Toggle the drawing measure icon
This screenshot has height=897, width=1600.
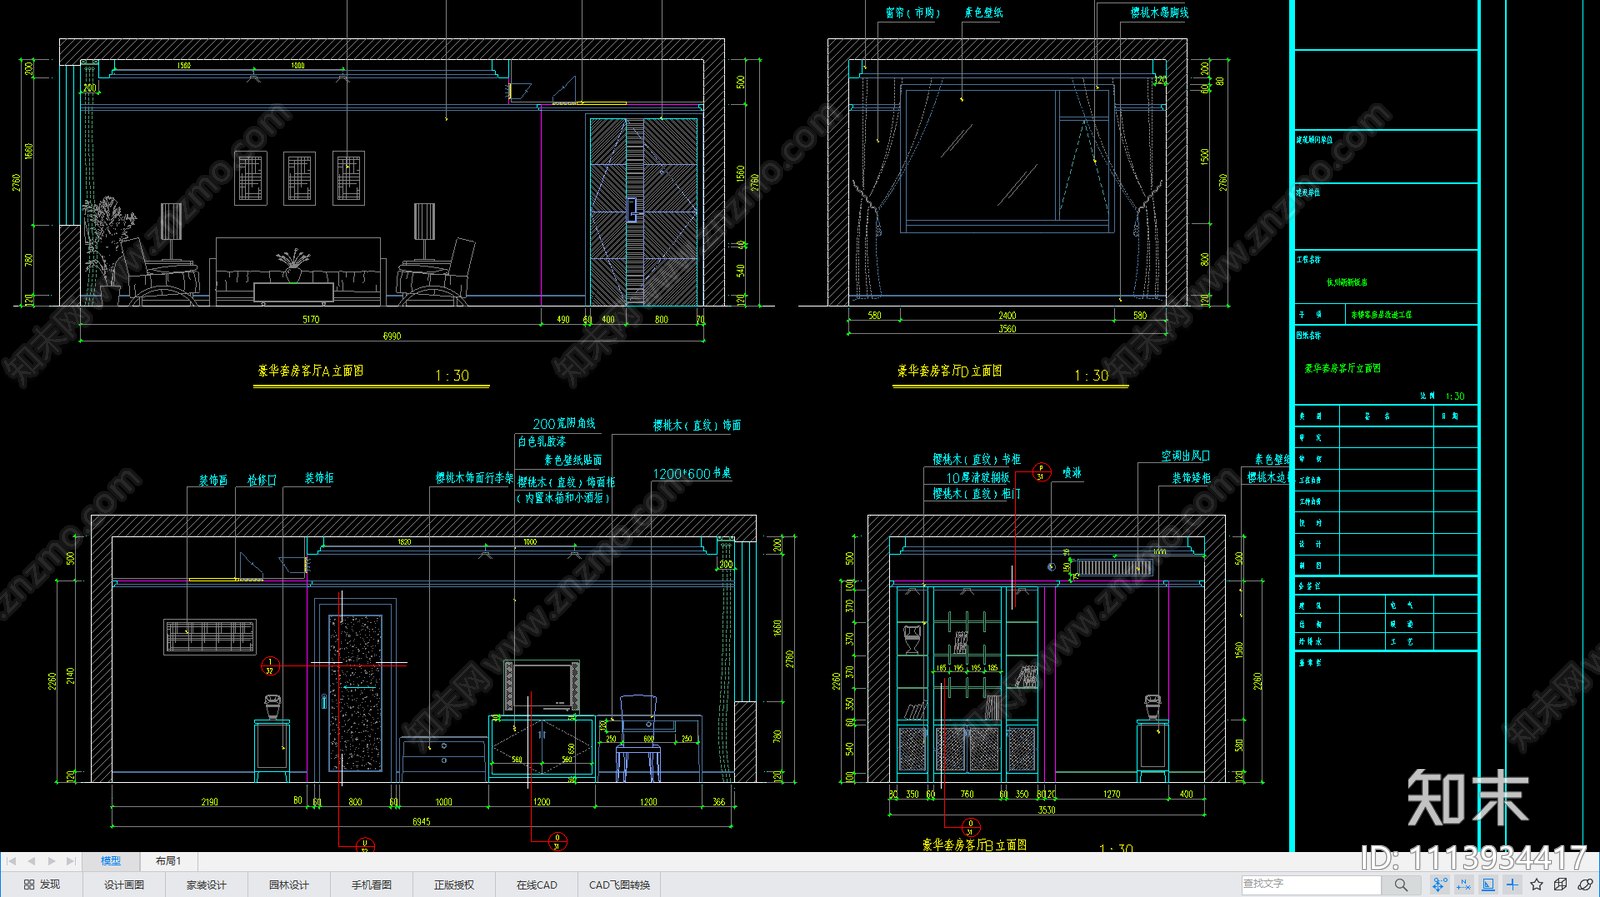pos(1488,885)
